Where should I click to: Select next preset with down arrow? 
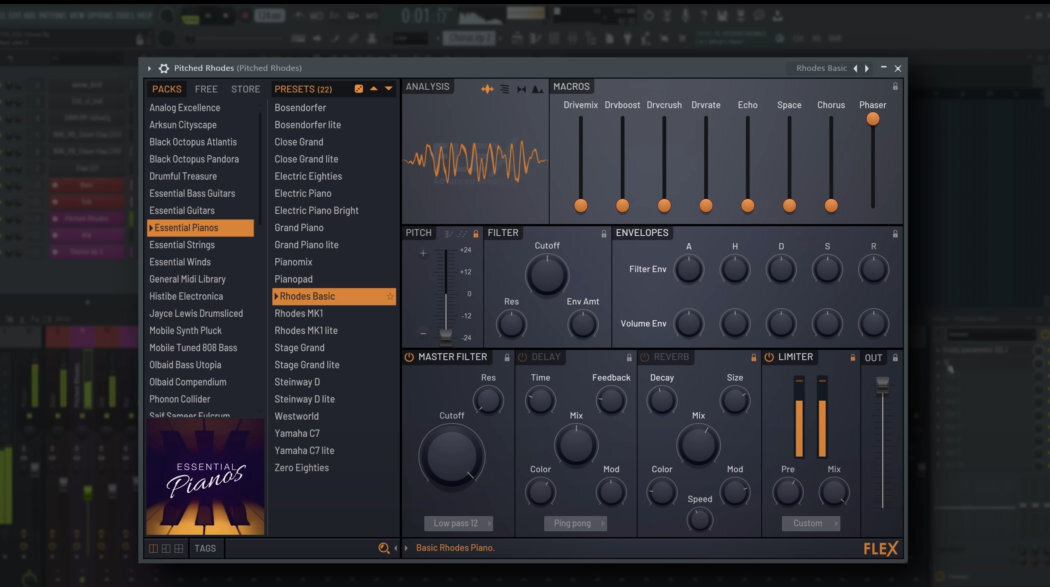pyautogui.click(x=388, y=89)
